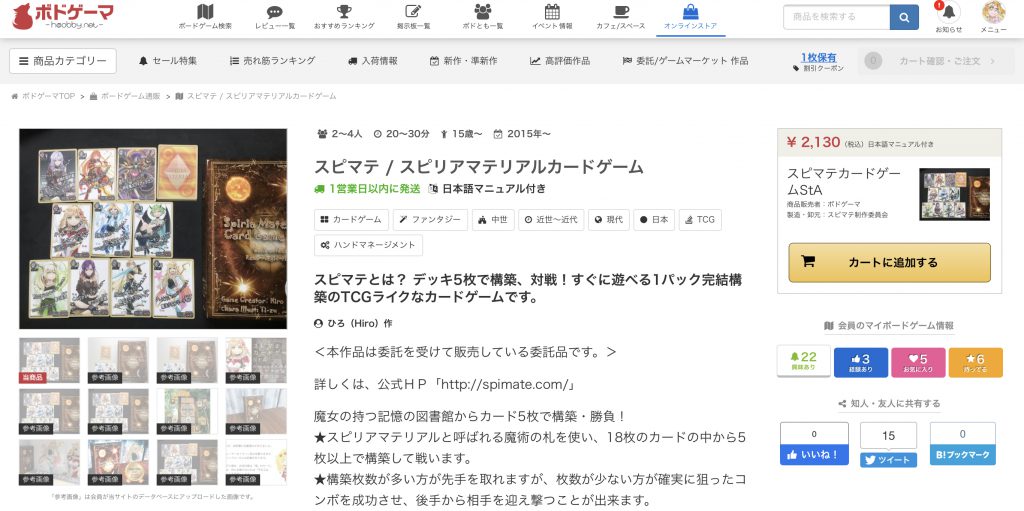Image resolution: width=1024 pixels, height=511 pixels.
Task: Open 売れ筋ランキング link
Action: pos(272,61)
